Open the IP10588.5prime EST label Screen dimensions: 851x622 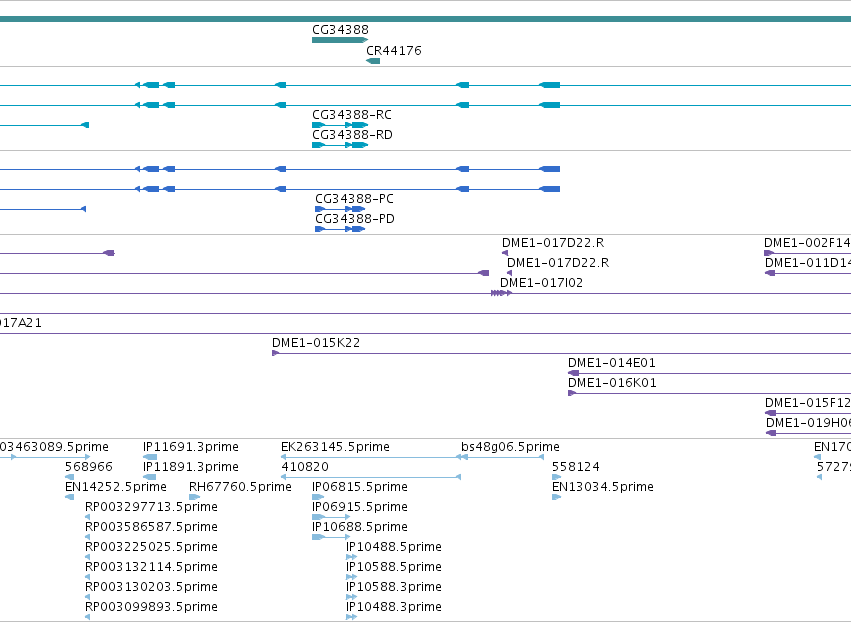point(393,568)
